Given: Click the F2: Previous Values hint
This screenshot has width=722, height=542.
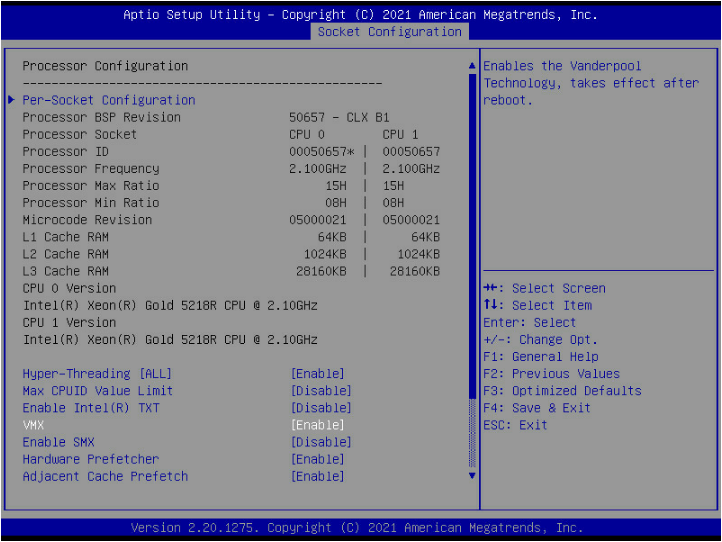Looking at the screenshot, I should tap(551, 374).
